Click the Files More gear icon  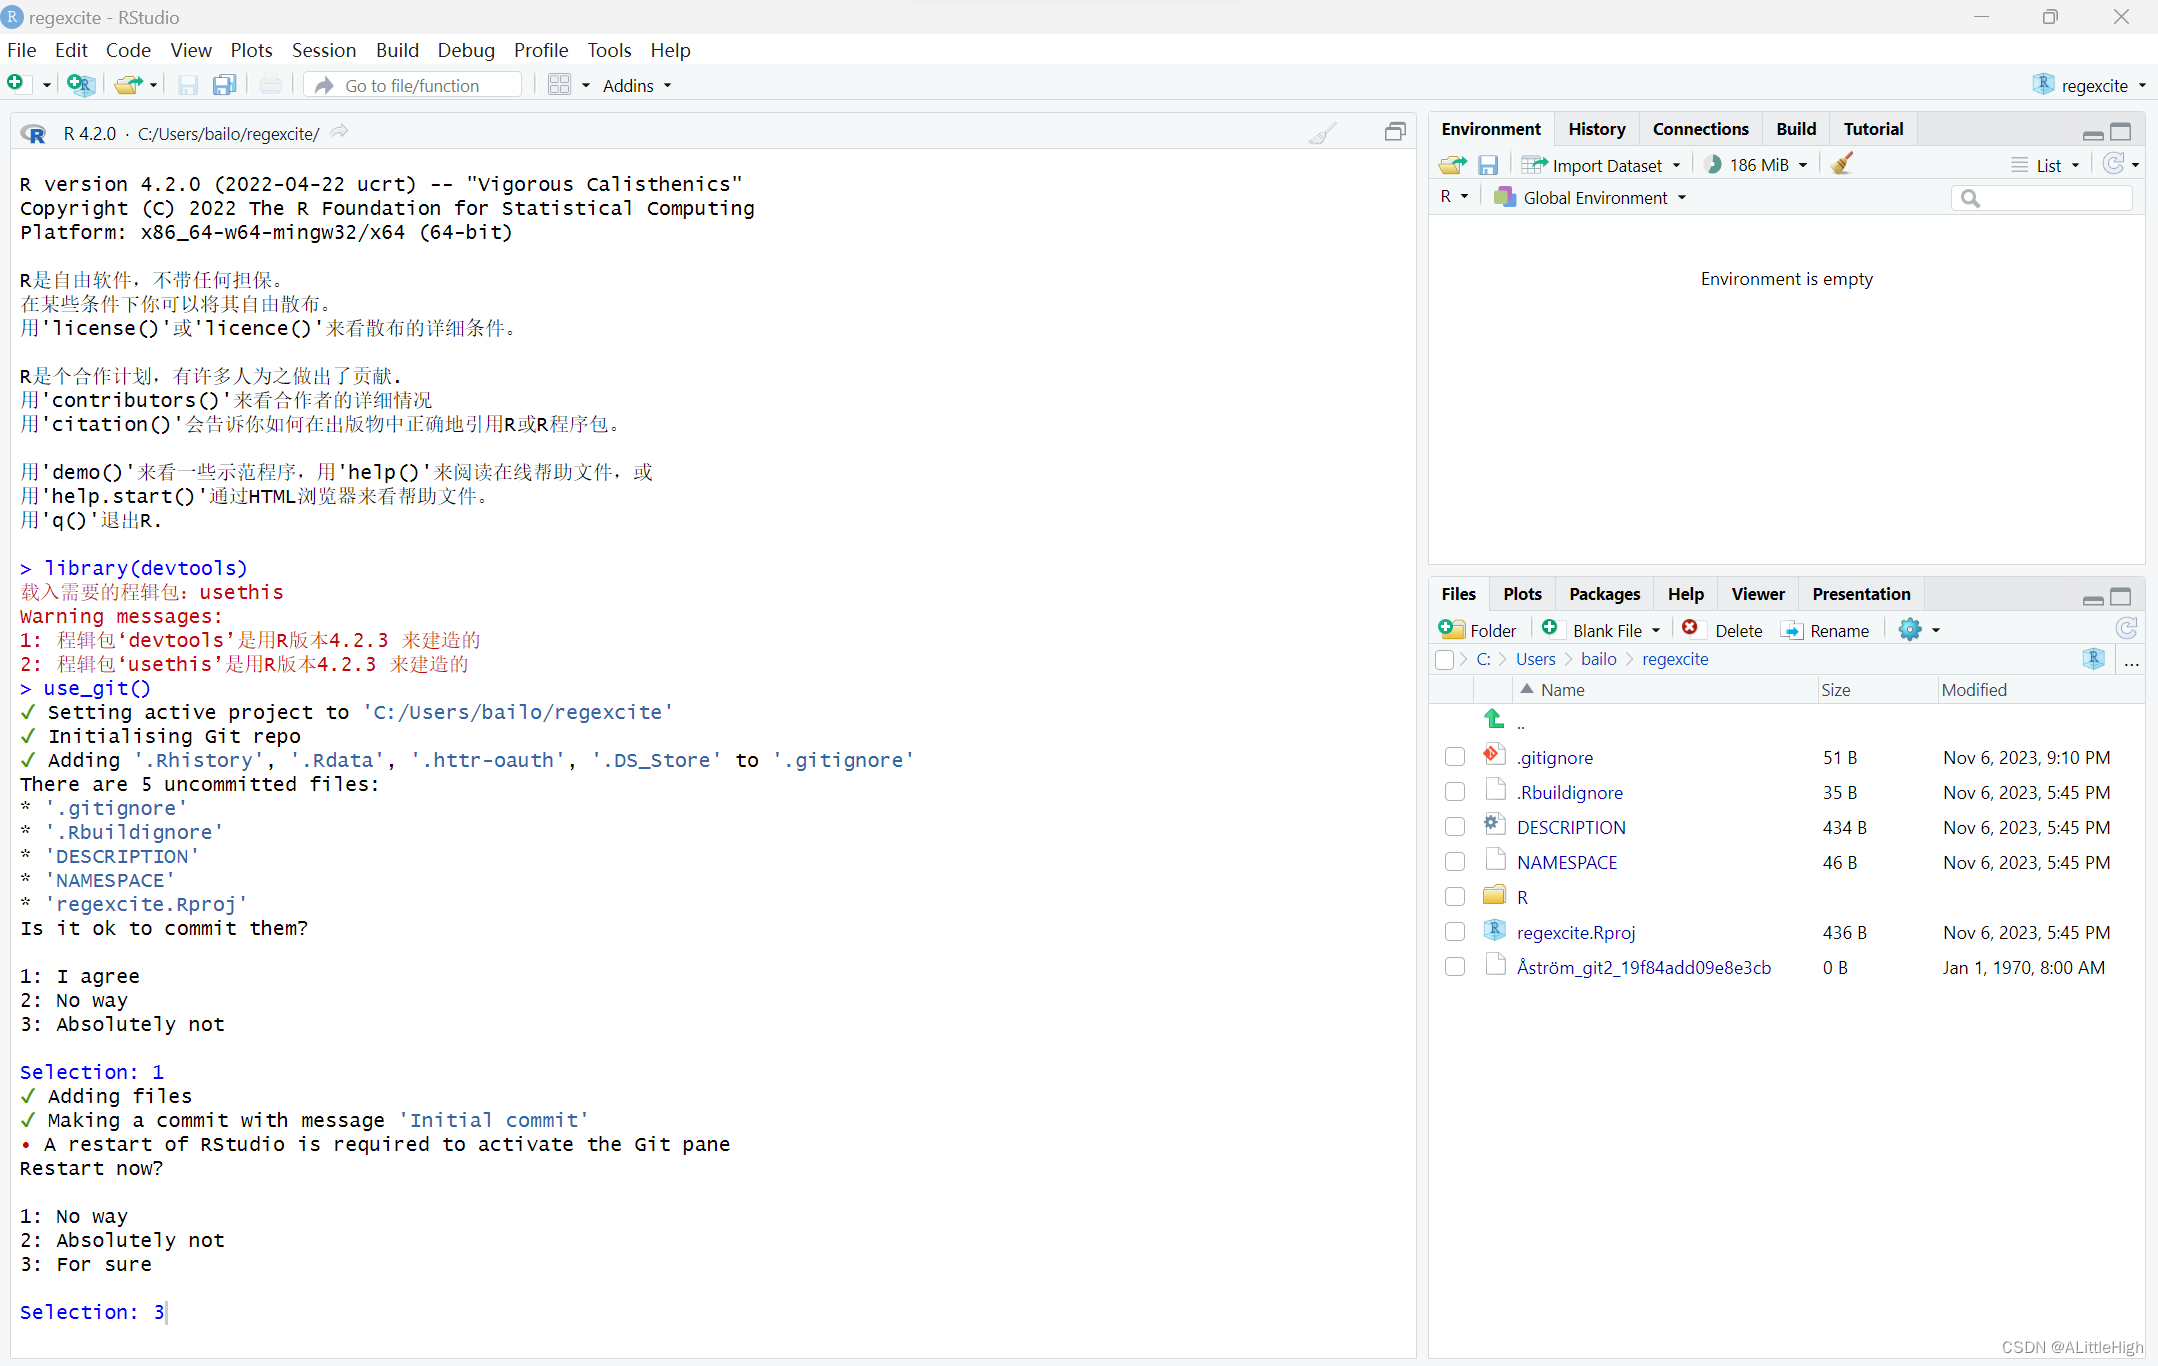(x=1910, y=629)
